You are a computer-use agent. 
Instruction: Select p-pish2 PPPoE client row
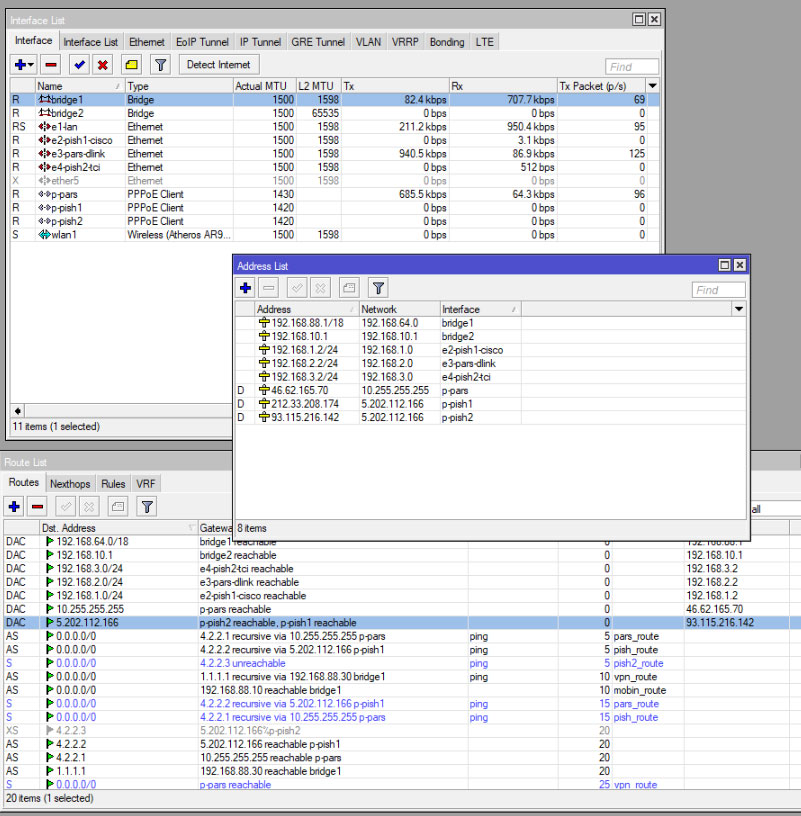tap(335, 221)
